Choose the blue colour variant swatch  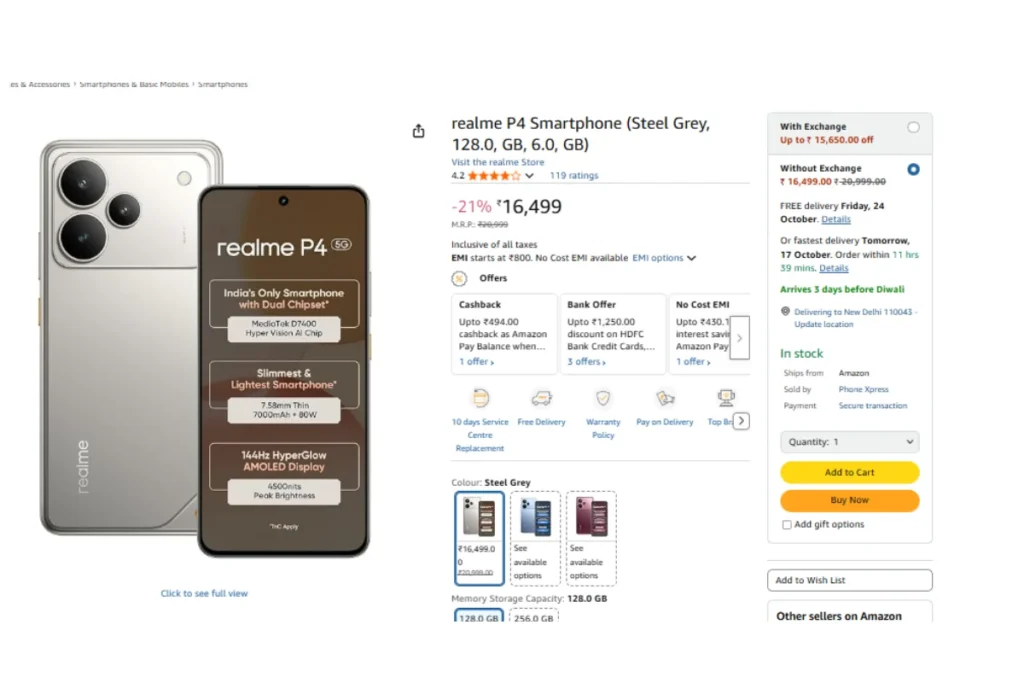[x=535, y=538]
